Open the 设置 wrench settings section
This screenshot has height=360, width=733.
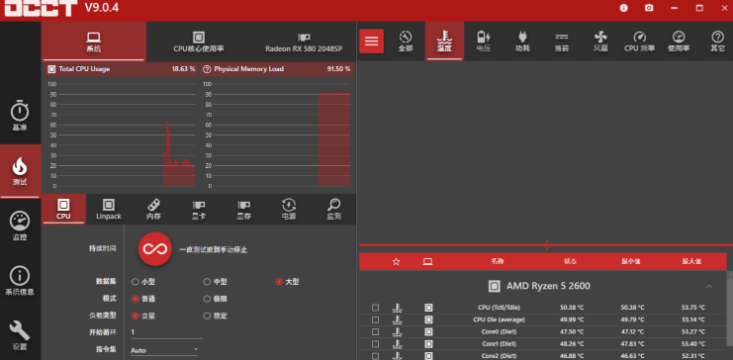pos(20,335)
